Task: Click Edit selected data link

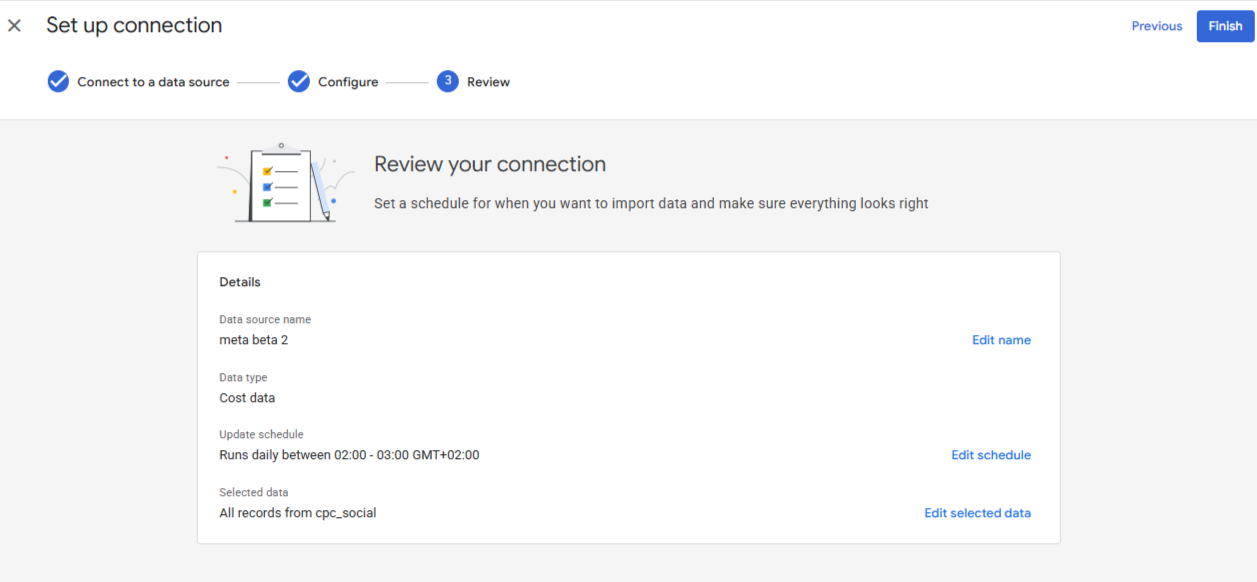Action: click(977, 513)
